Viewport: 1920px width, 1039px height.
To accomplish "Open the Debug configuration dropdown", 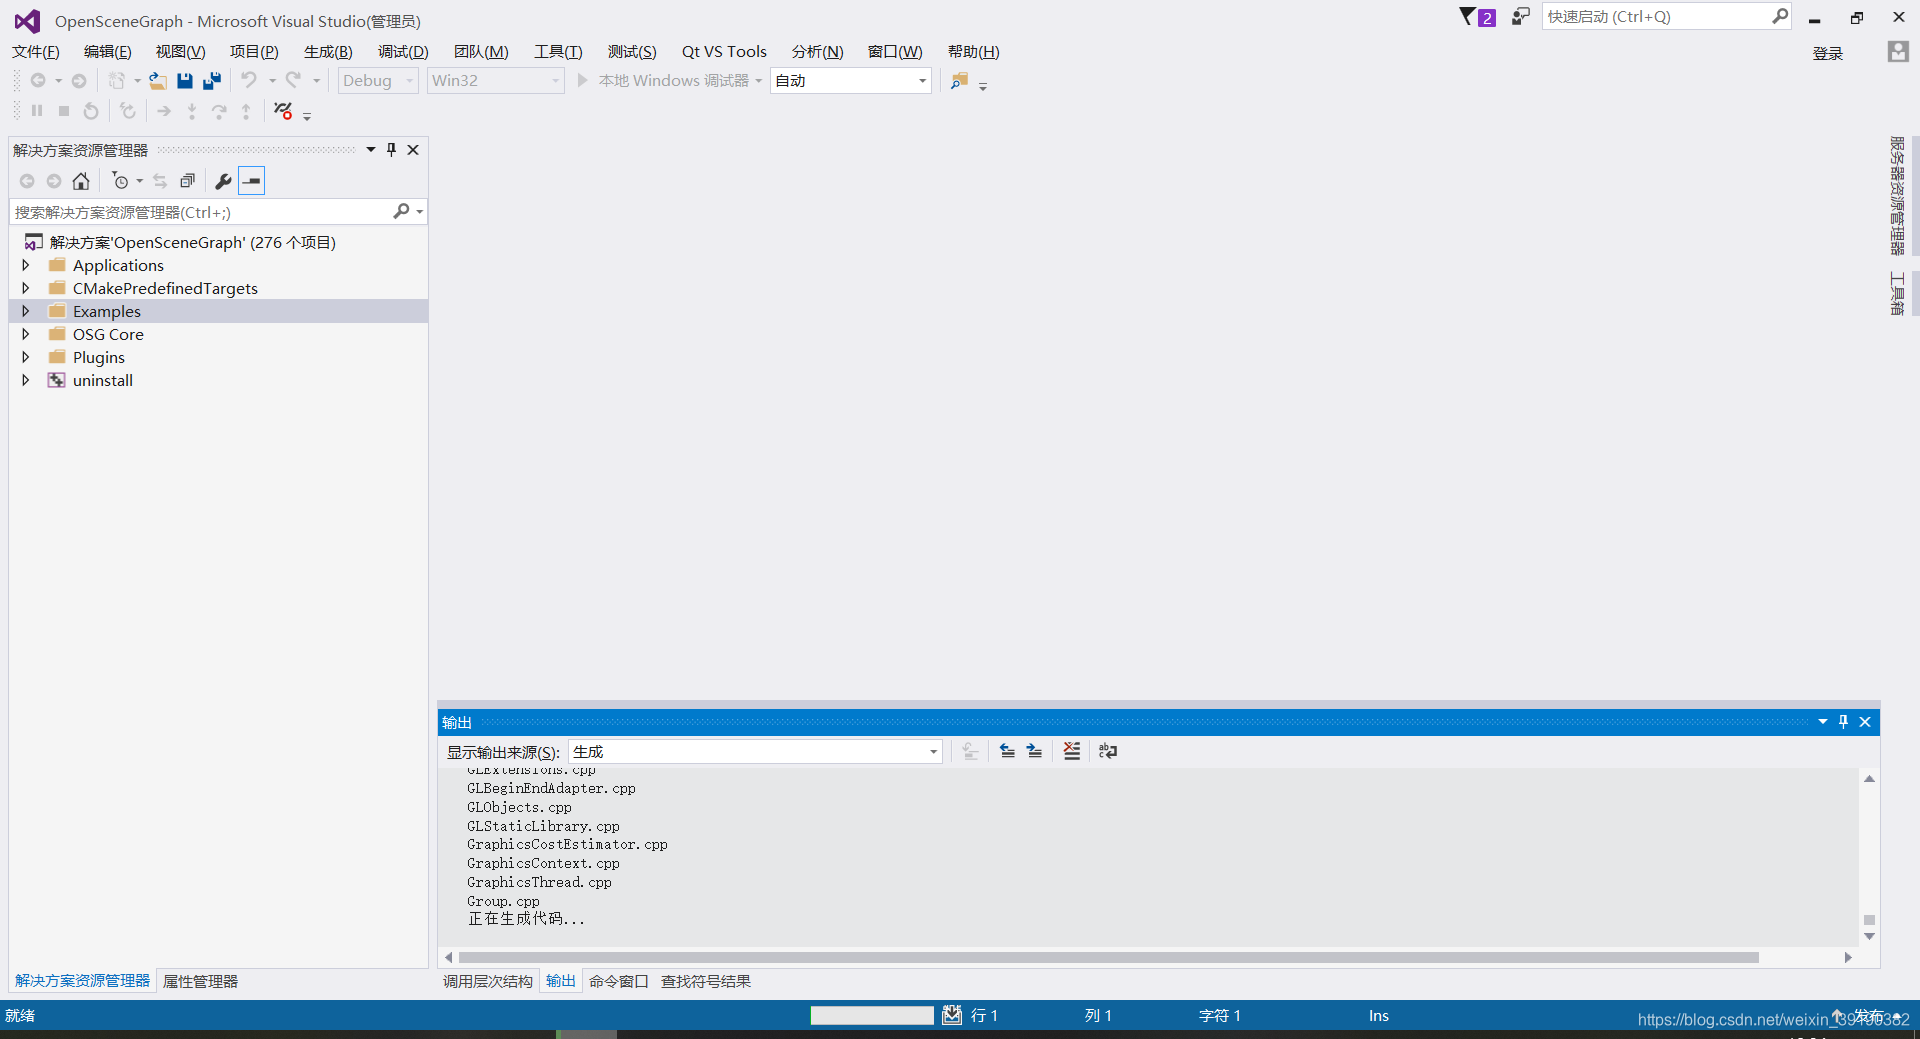I will click(378, 81).
